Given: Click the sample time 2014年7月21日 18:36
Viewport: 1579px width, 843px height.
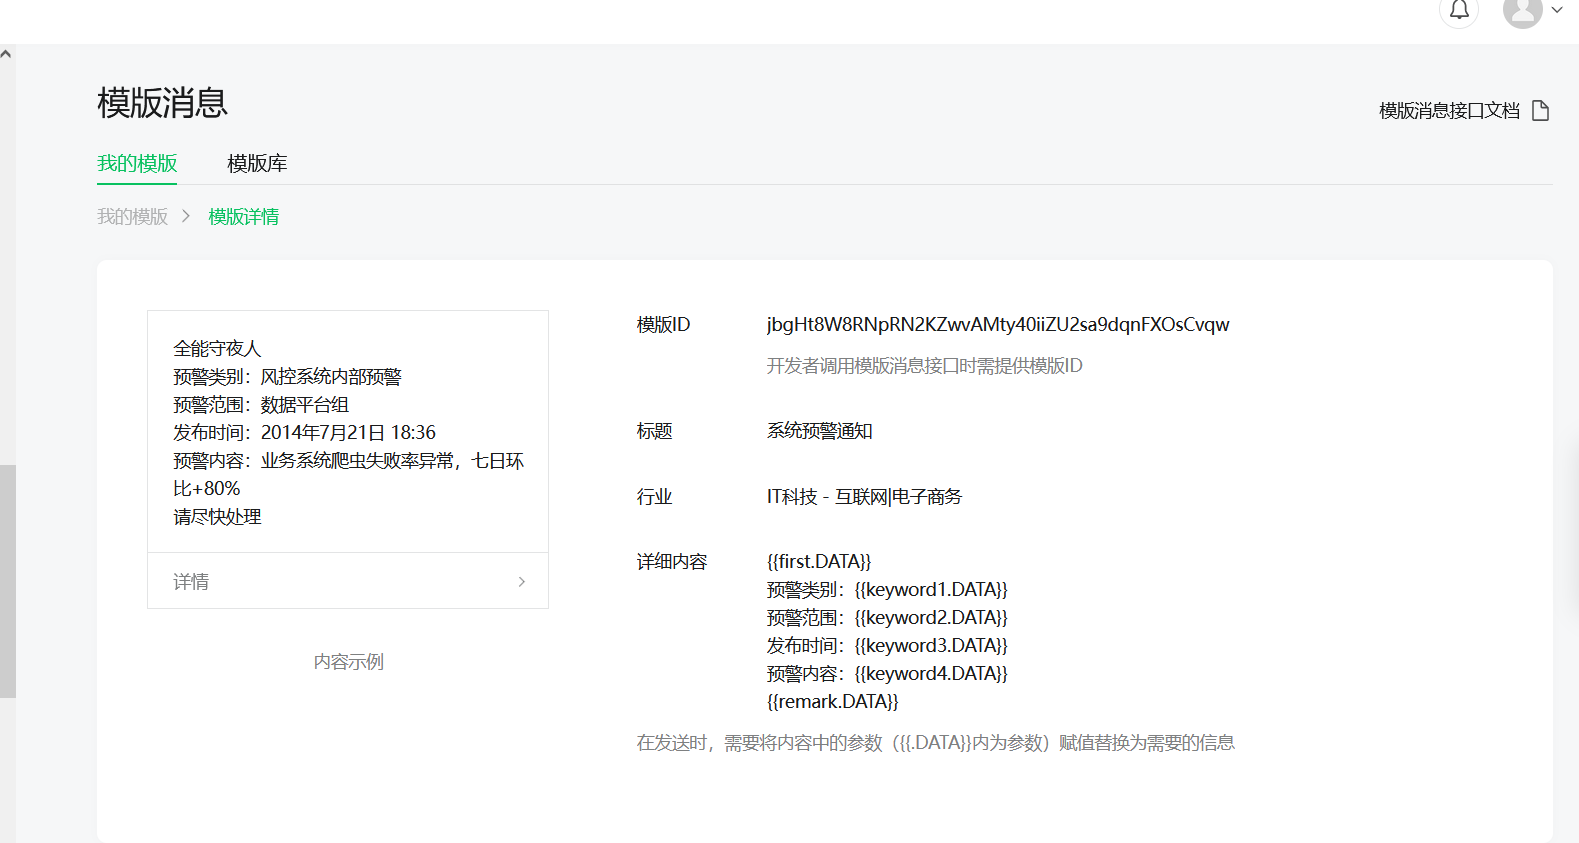Looking at the screenshot, I should point(348,433).
